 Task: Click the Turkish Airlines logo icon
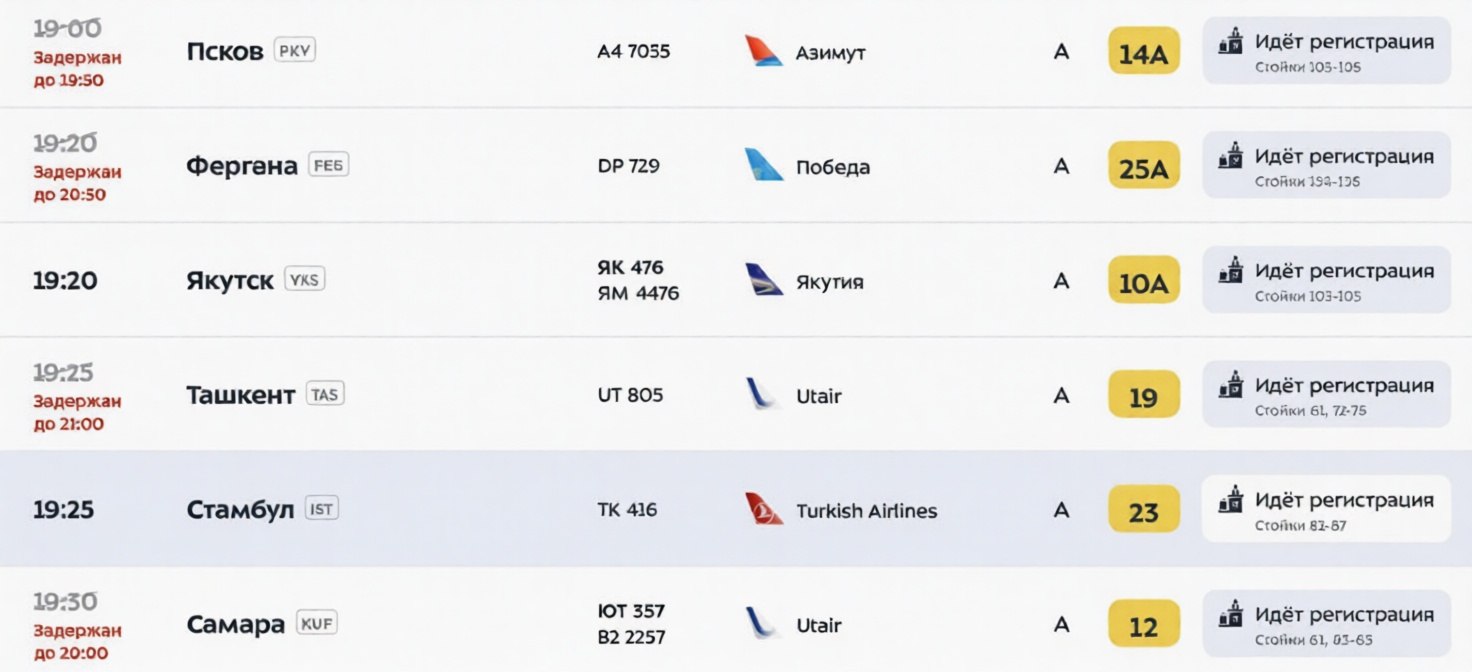(764, 509)
